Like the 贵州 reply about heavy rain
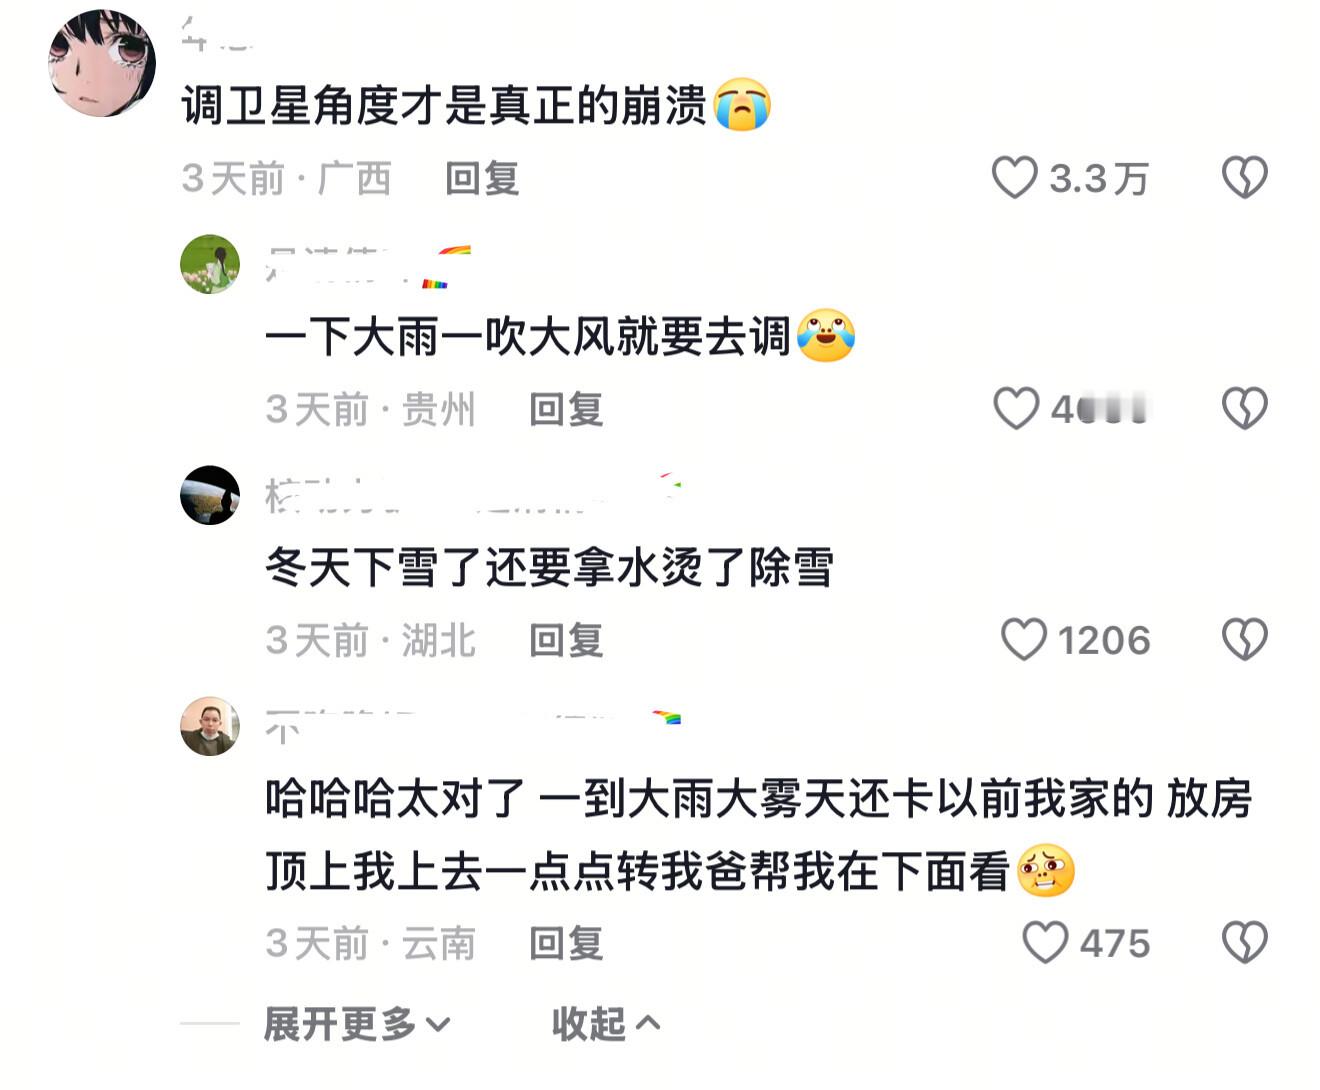 [1016, 409]
